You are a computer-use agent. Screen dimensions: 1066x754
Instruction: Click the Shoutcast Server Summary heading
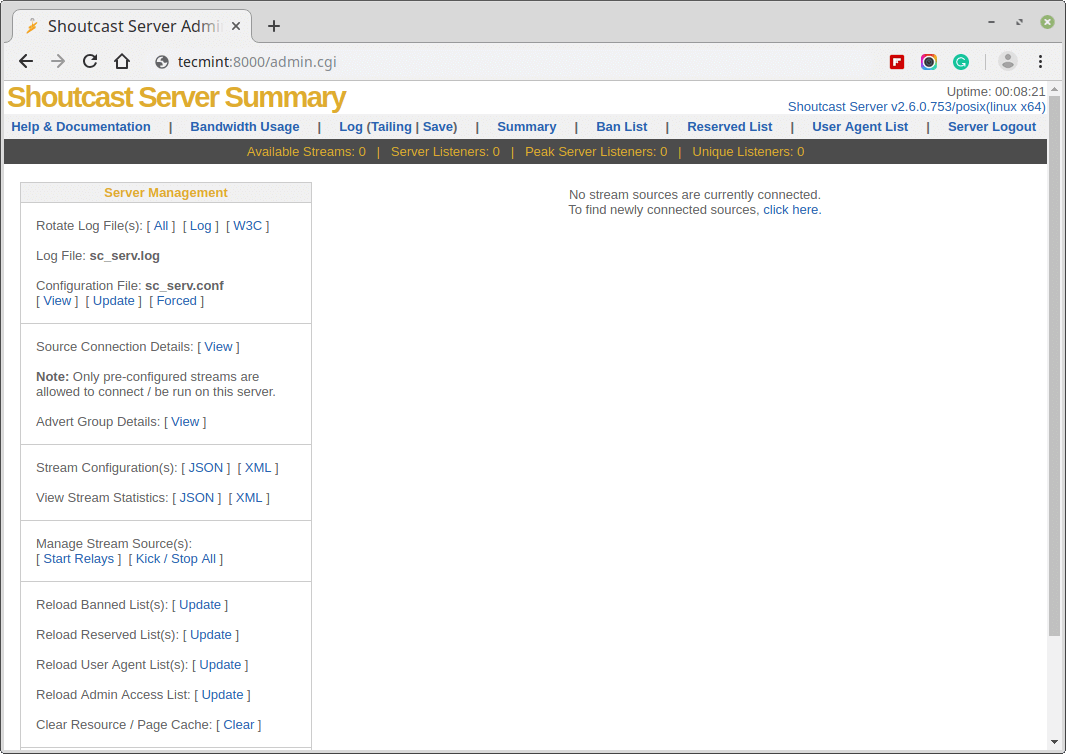tap(176, 98)
